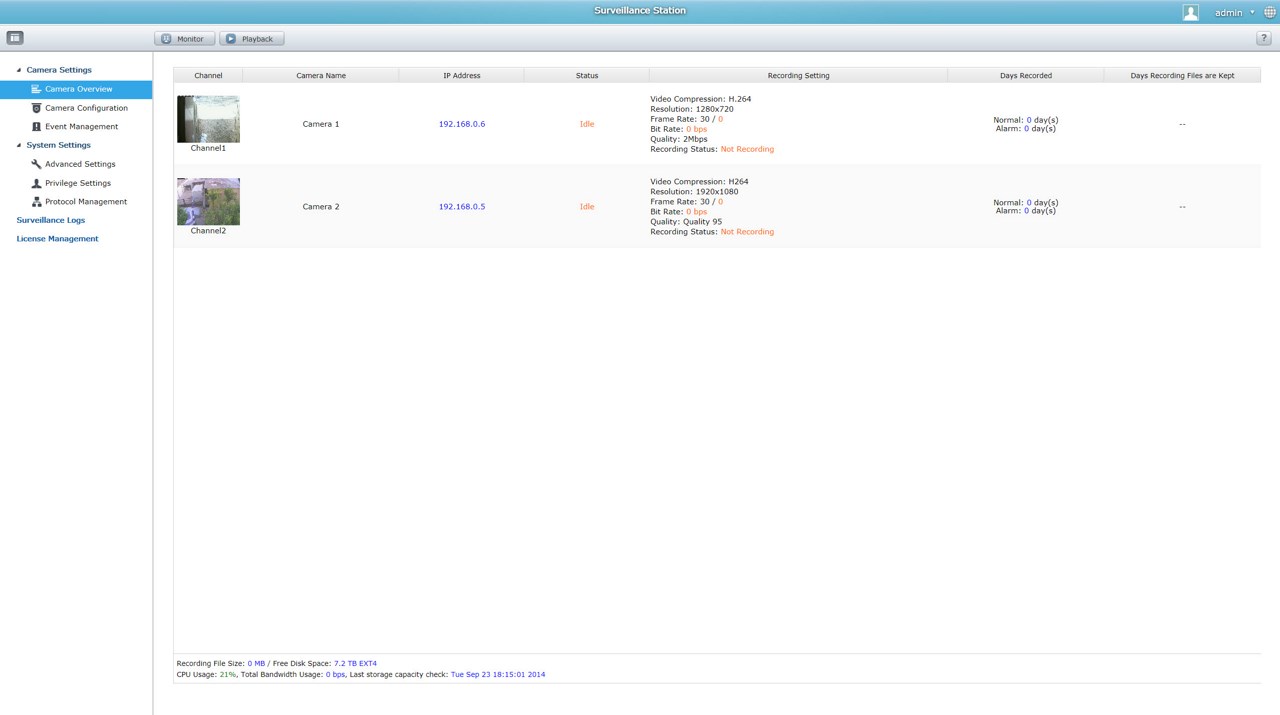Open Surveillance Logs page
This screenshot has width=1280, height=715.
point(51,220)
